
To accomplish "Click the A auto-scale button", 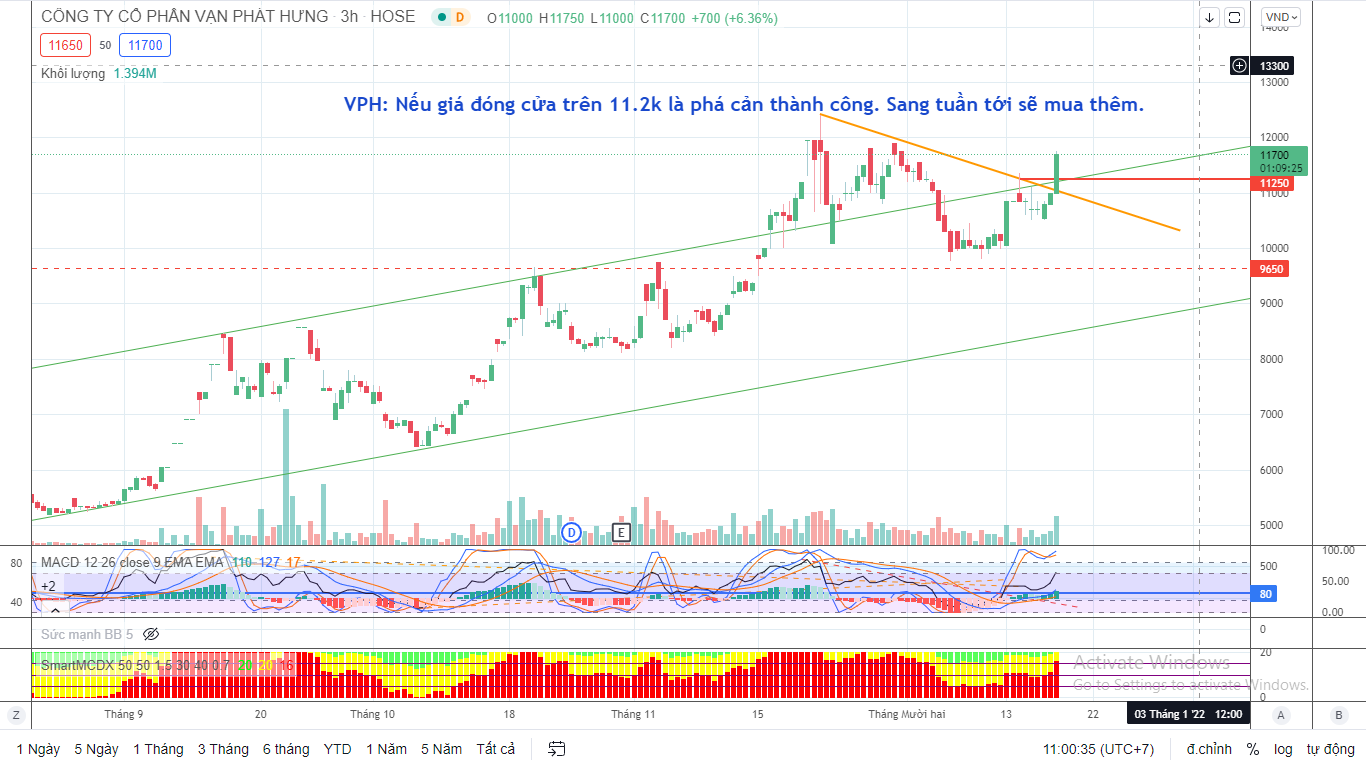I will pyautogui.click(x=1280, y=715).
